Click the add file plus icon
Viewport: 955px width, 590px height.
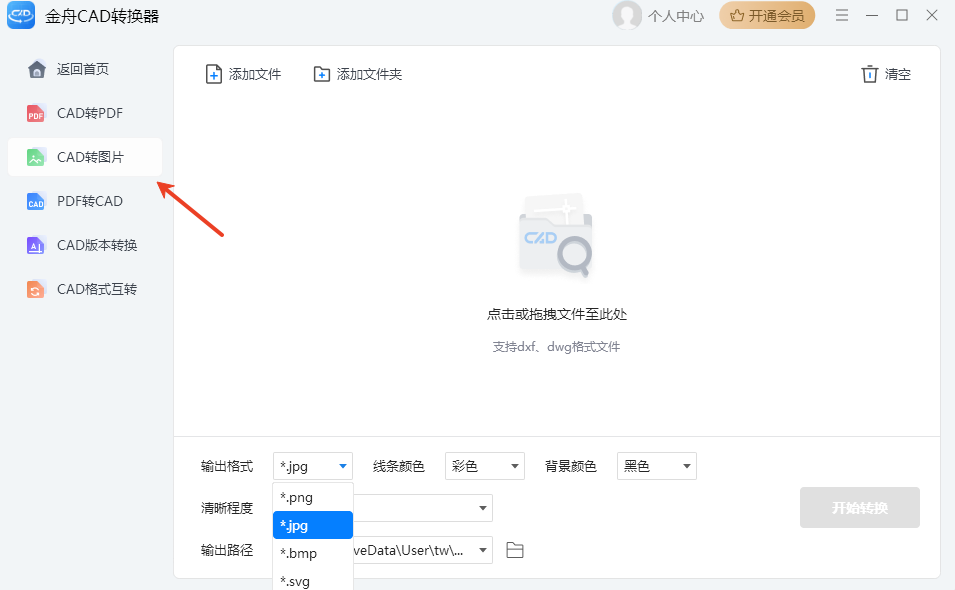pyautogui.click(x=214, y=74)
